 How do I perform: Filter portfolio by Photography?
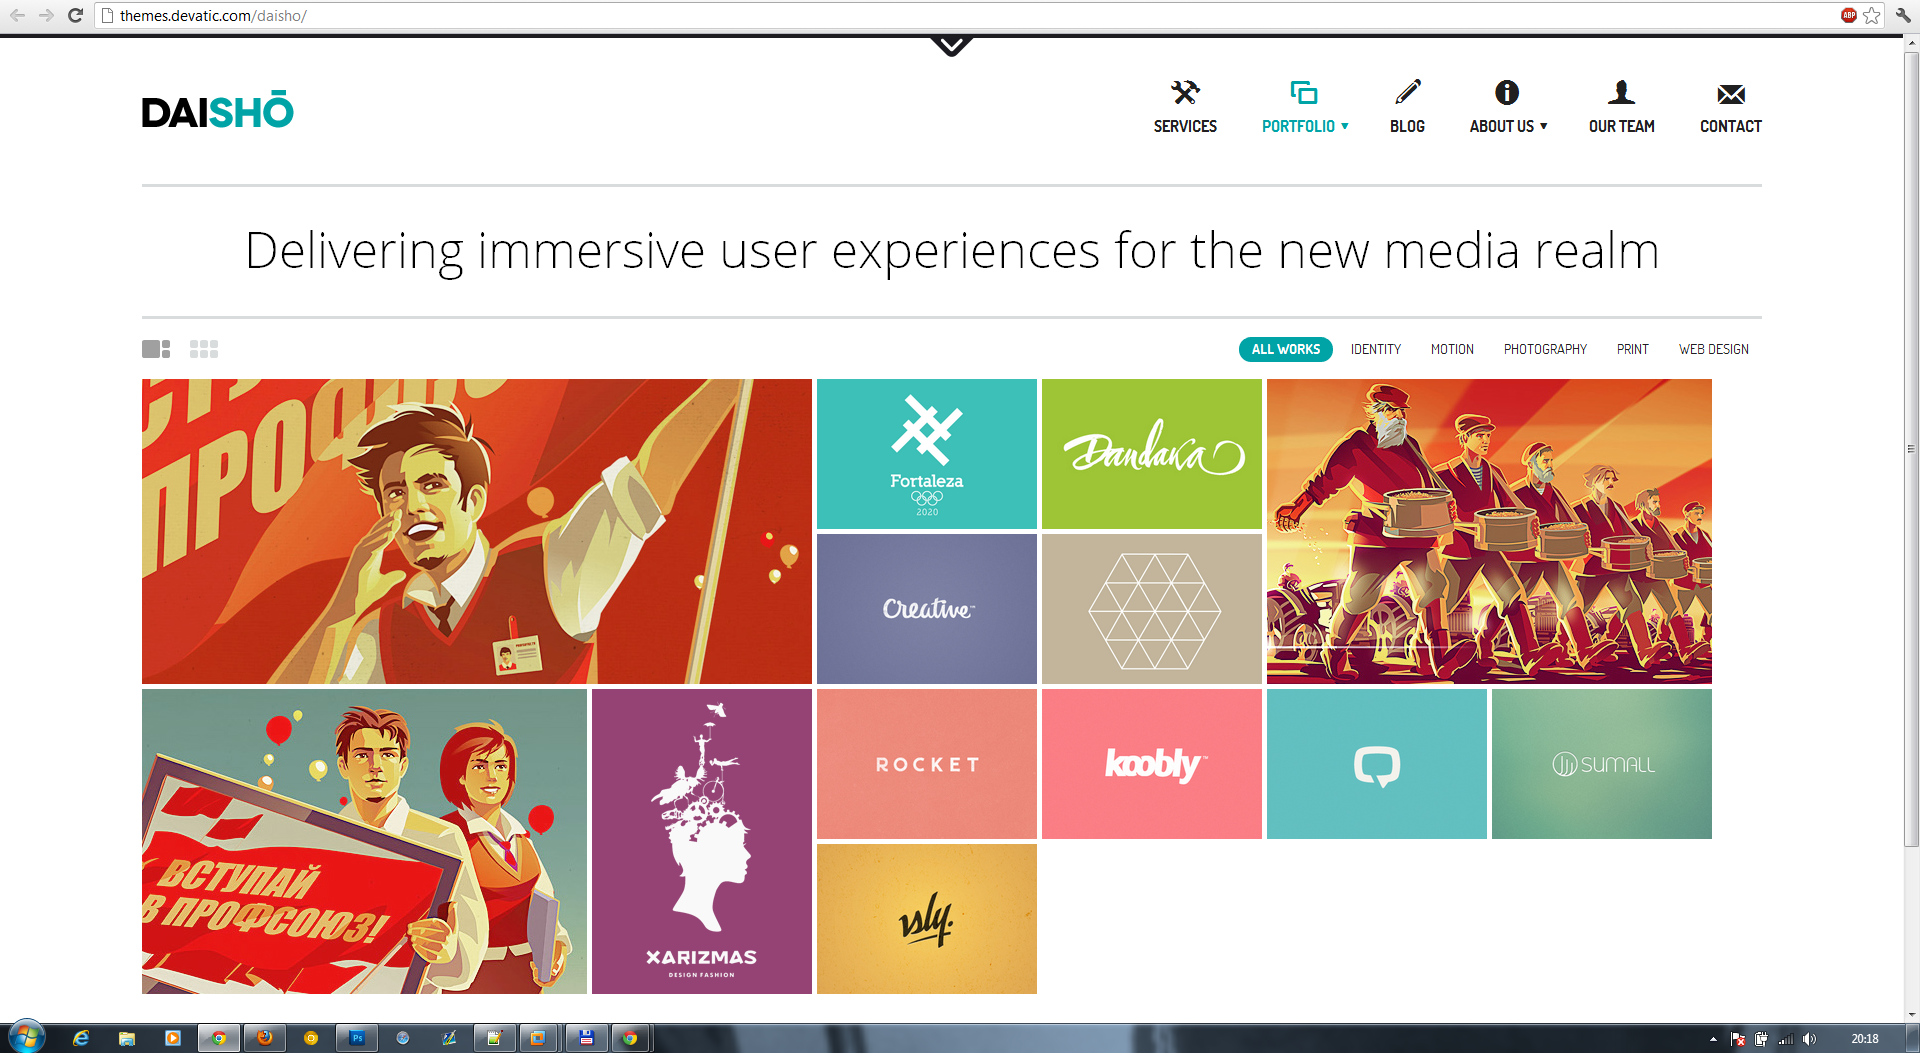pyautogui.click(x=1545, y=349)
